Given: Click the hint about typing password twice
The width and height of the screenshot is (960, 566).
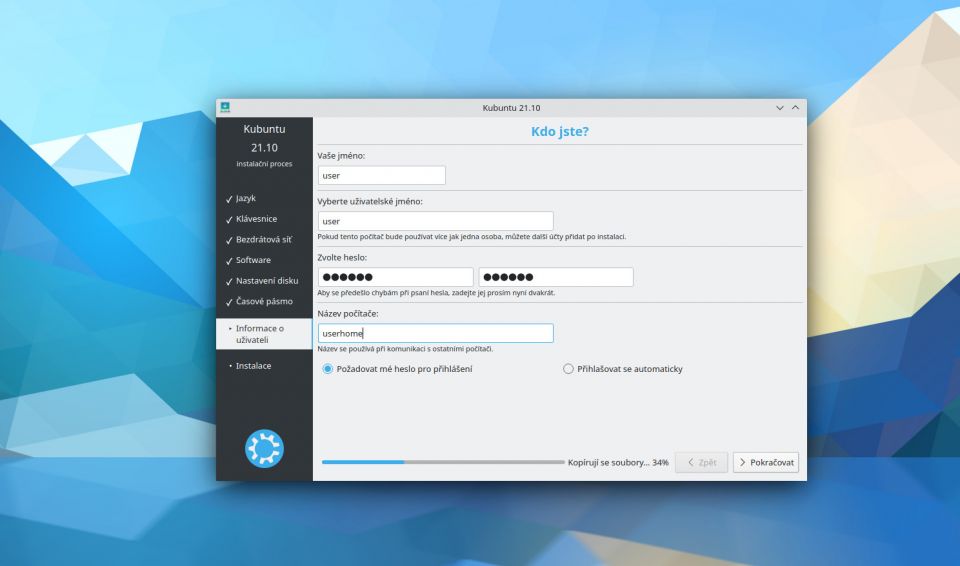Looking at the screenshot, I should click(436, 293).
